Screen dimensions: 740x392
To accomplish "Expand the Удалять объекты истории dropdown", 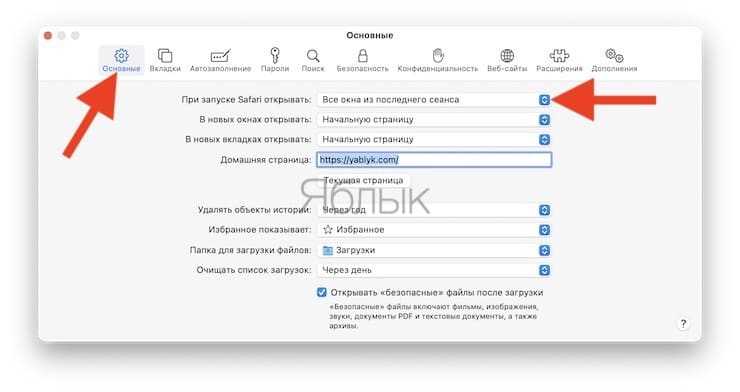I will [434, 210].
